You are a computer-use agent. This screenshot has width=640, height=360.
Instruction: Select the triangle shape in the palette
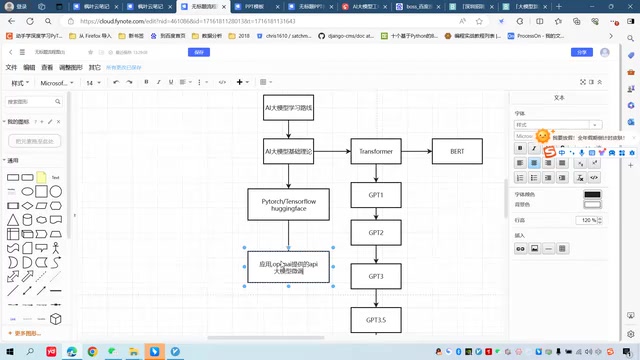[x=13, y=220]
